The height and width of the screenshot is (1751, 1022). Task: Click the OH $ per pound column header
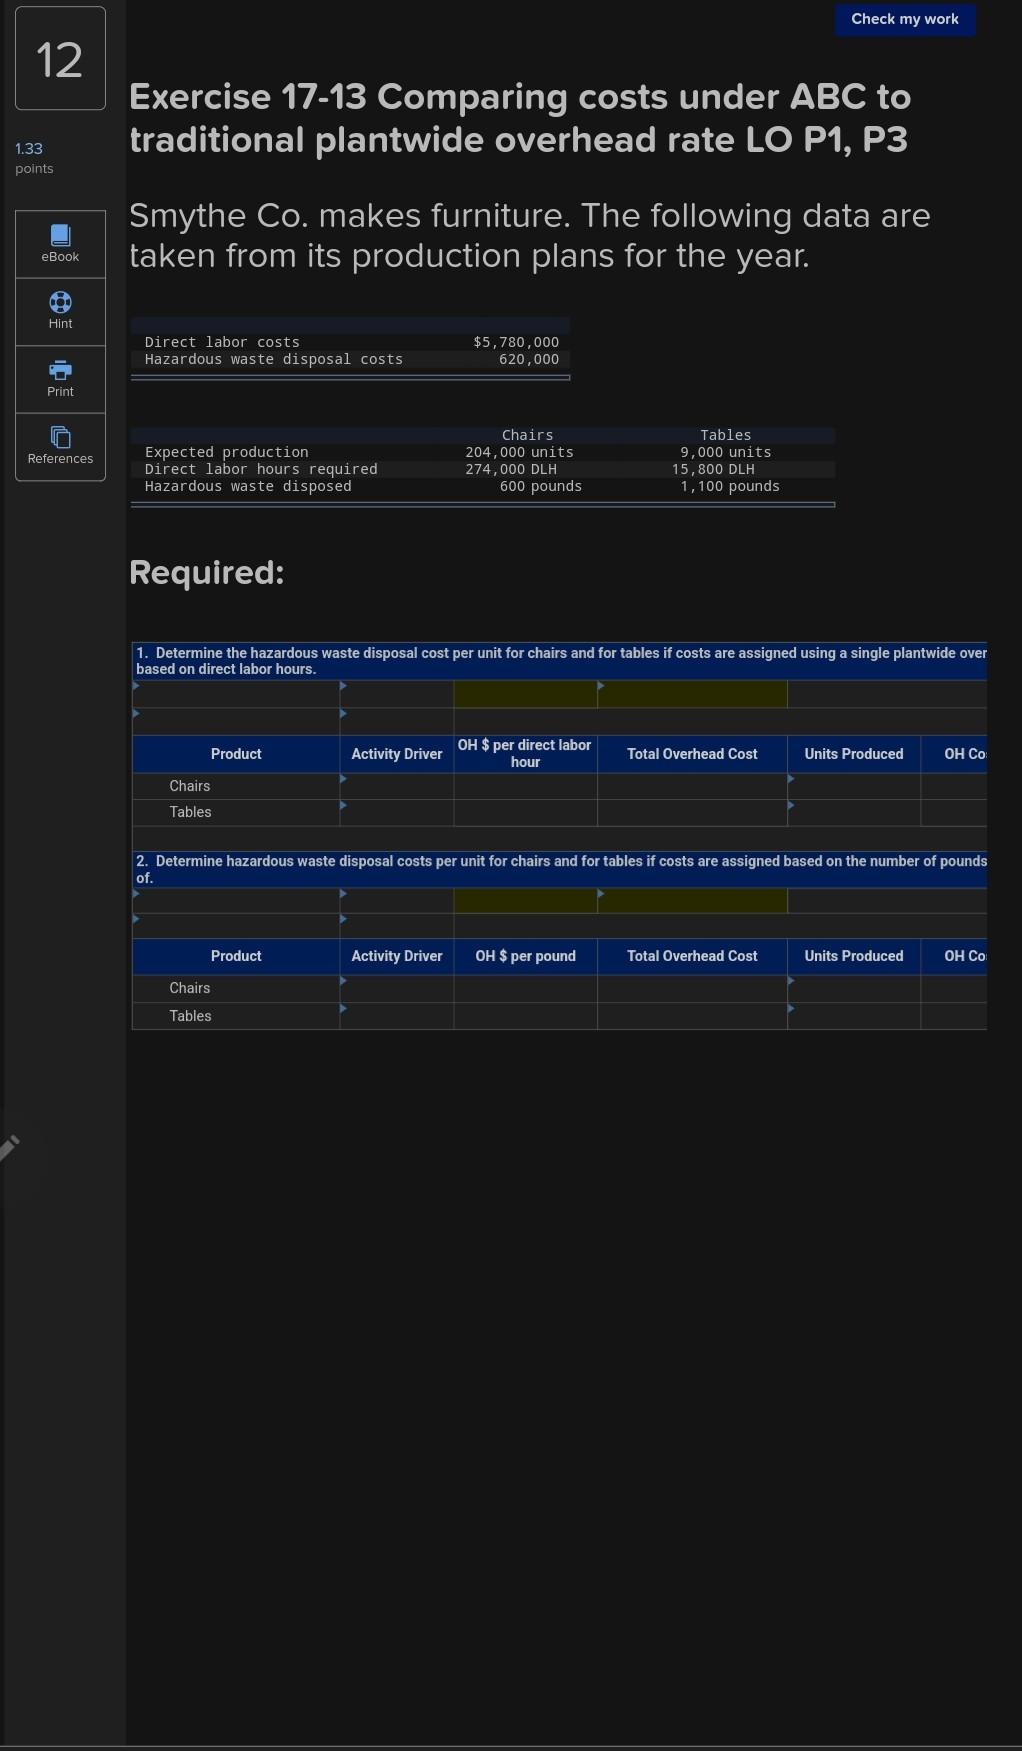point(525,956)
